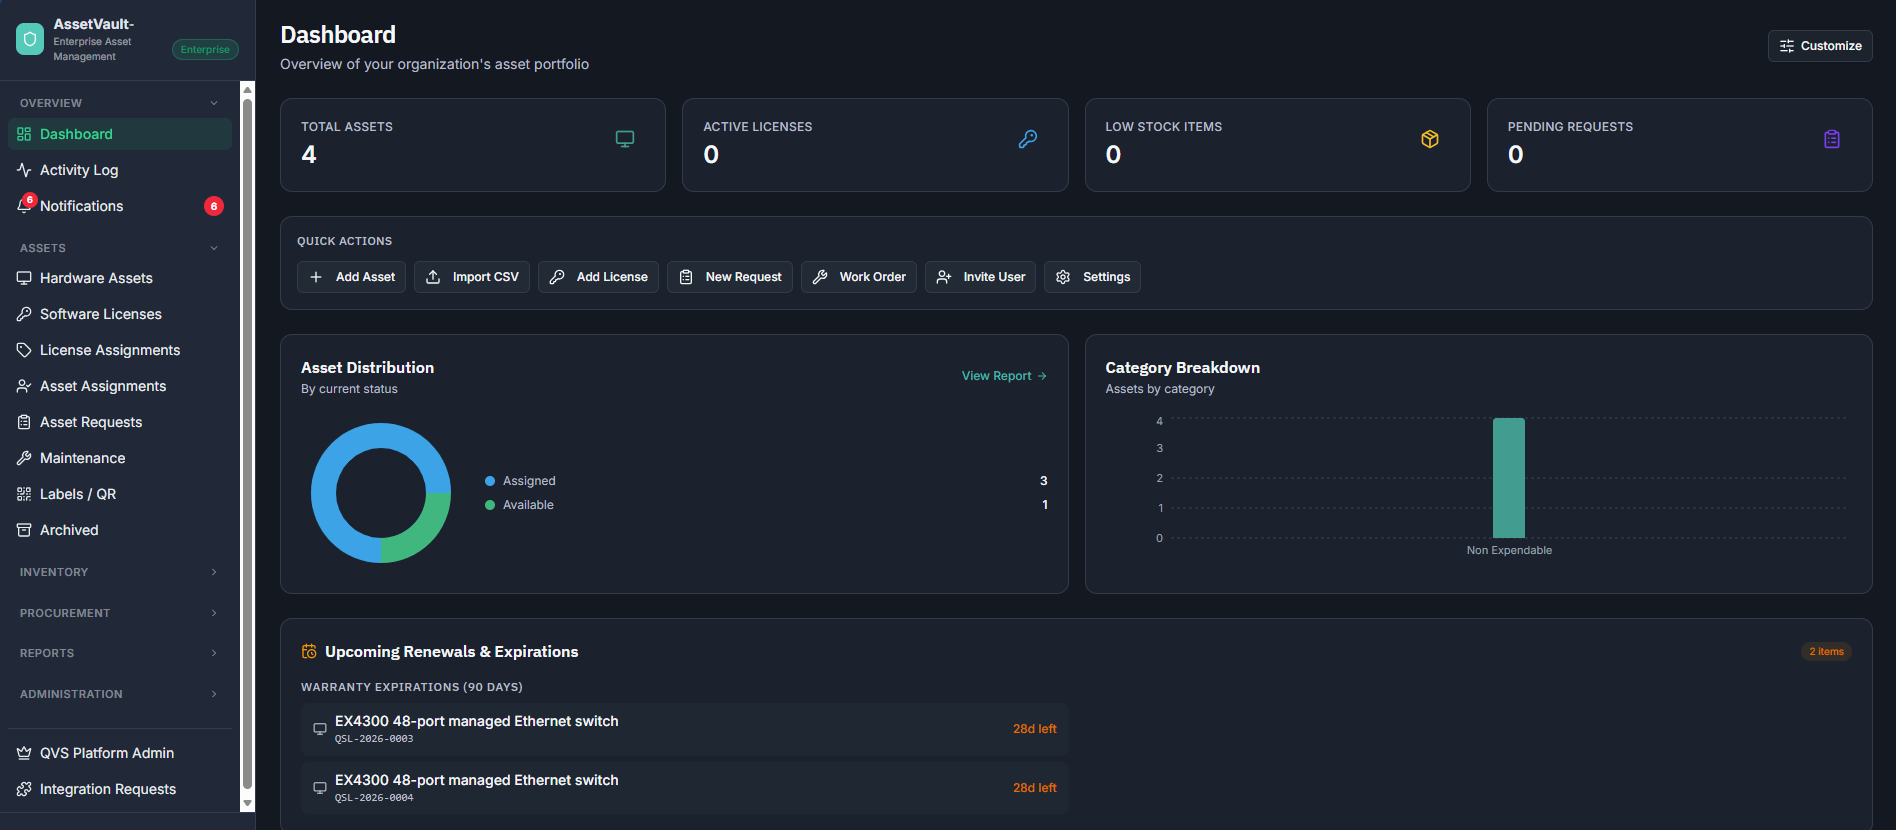The height and width of the screenshot is (830, 1896).
Task: Click the asset tag QSL-2026-0003
Action: click(374, 739)
